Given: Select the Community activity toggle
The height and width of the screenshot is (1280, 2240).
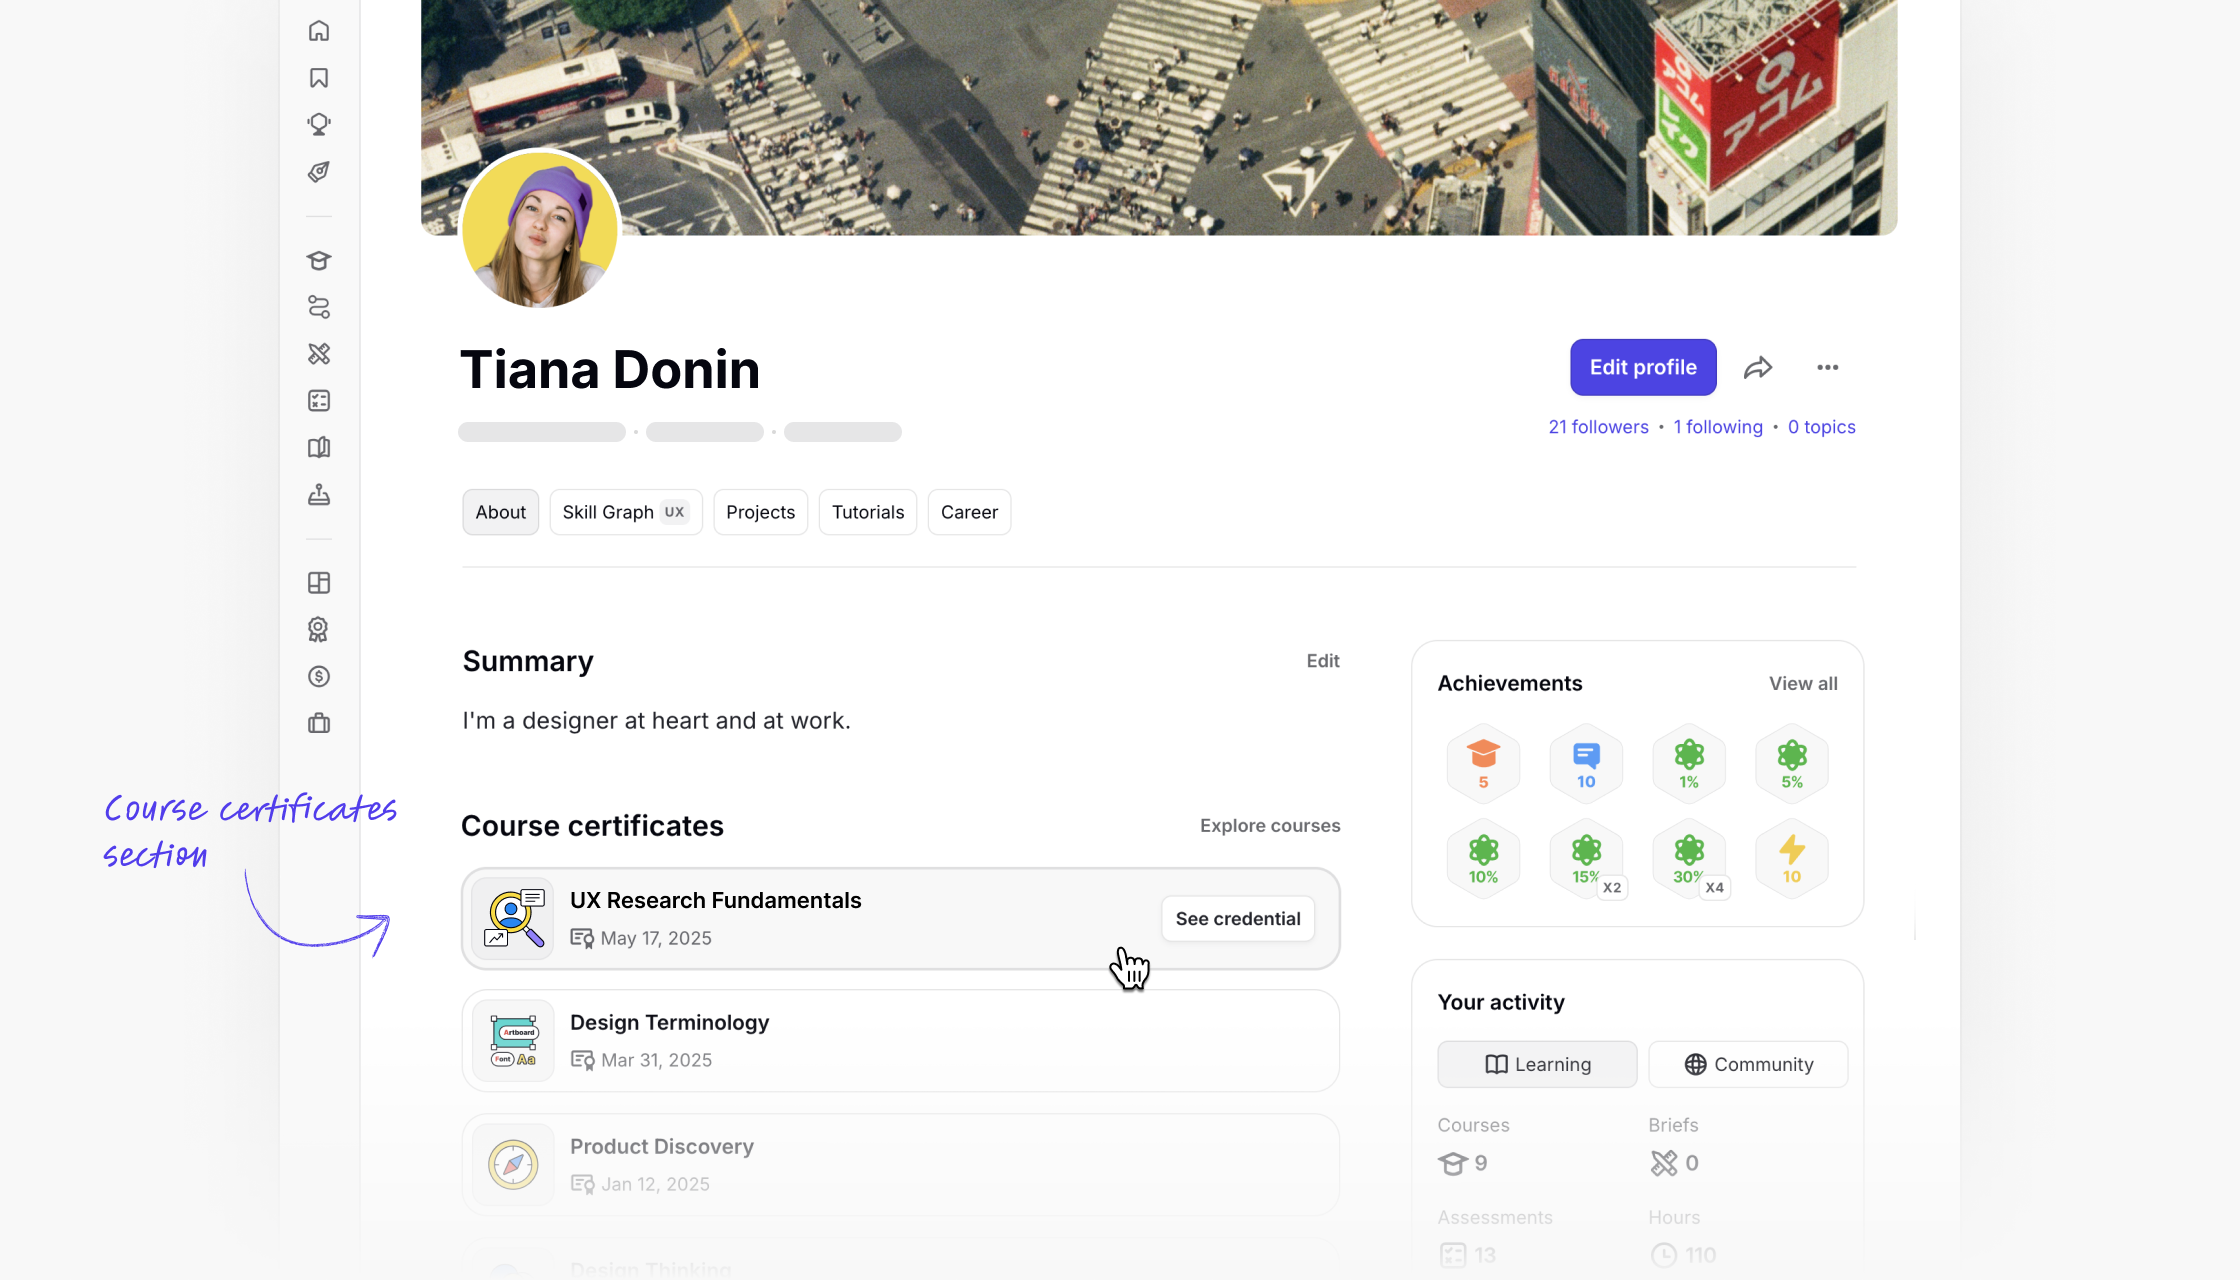Looking at the screenshot, I should click(1749, 1064).
